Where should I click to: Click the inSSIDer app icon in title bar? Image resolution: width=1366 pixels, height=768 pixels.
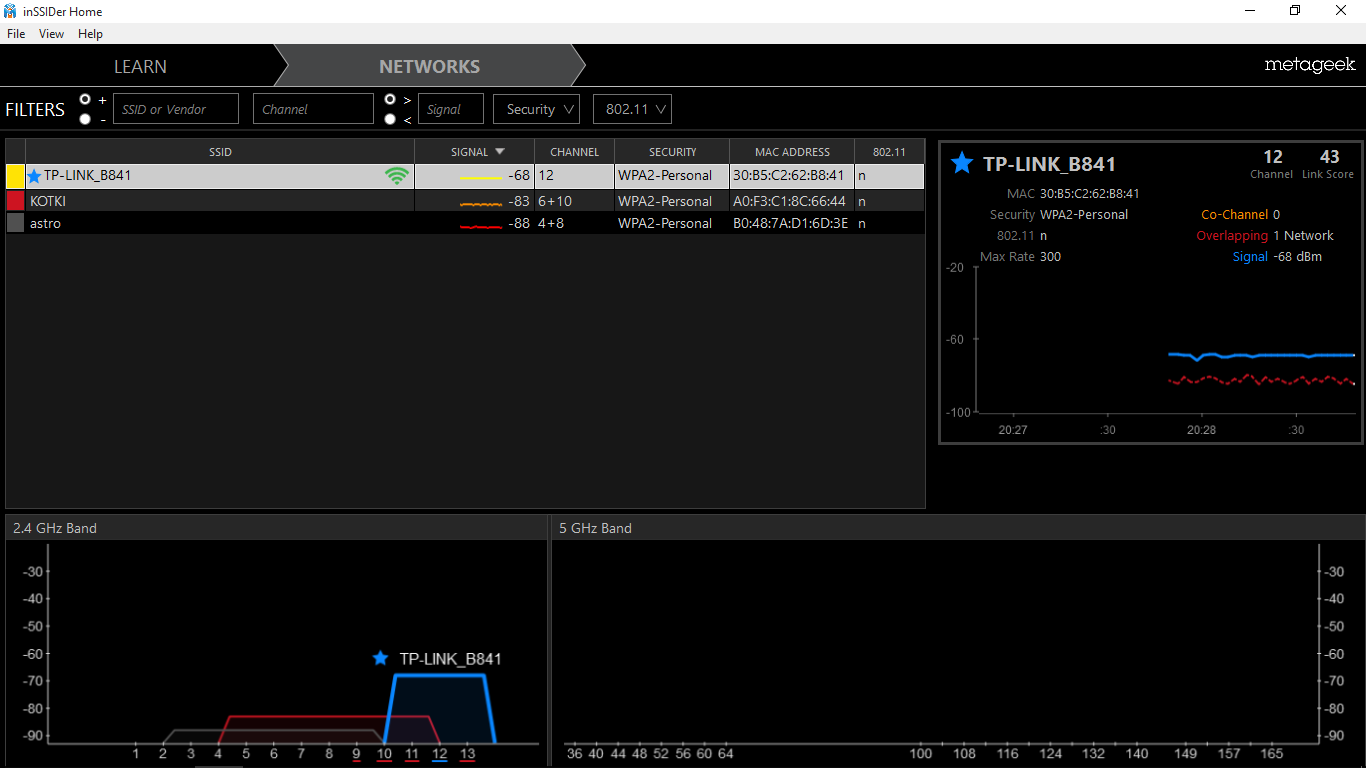pos(10,11)
